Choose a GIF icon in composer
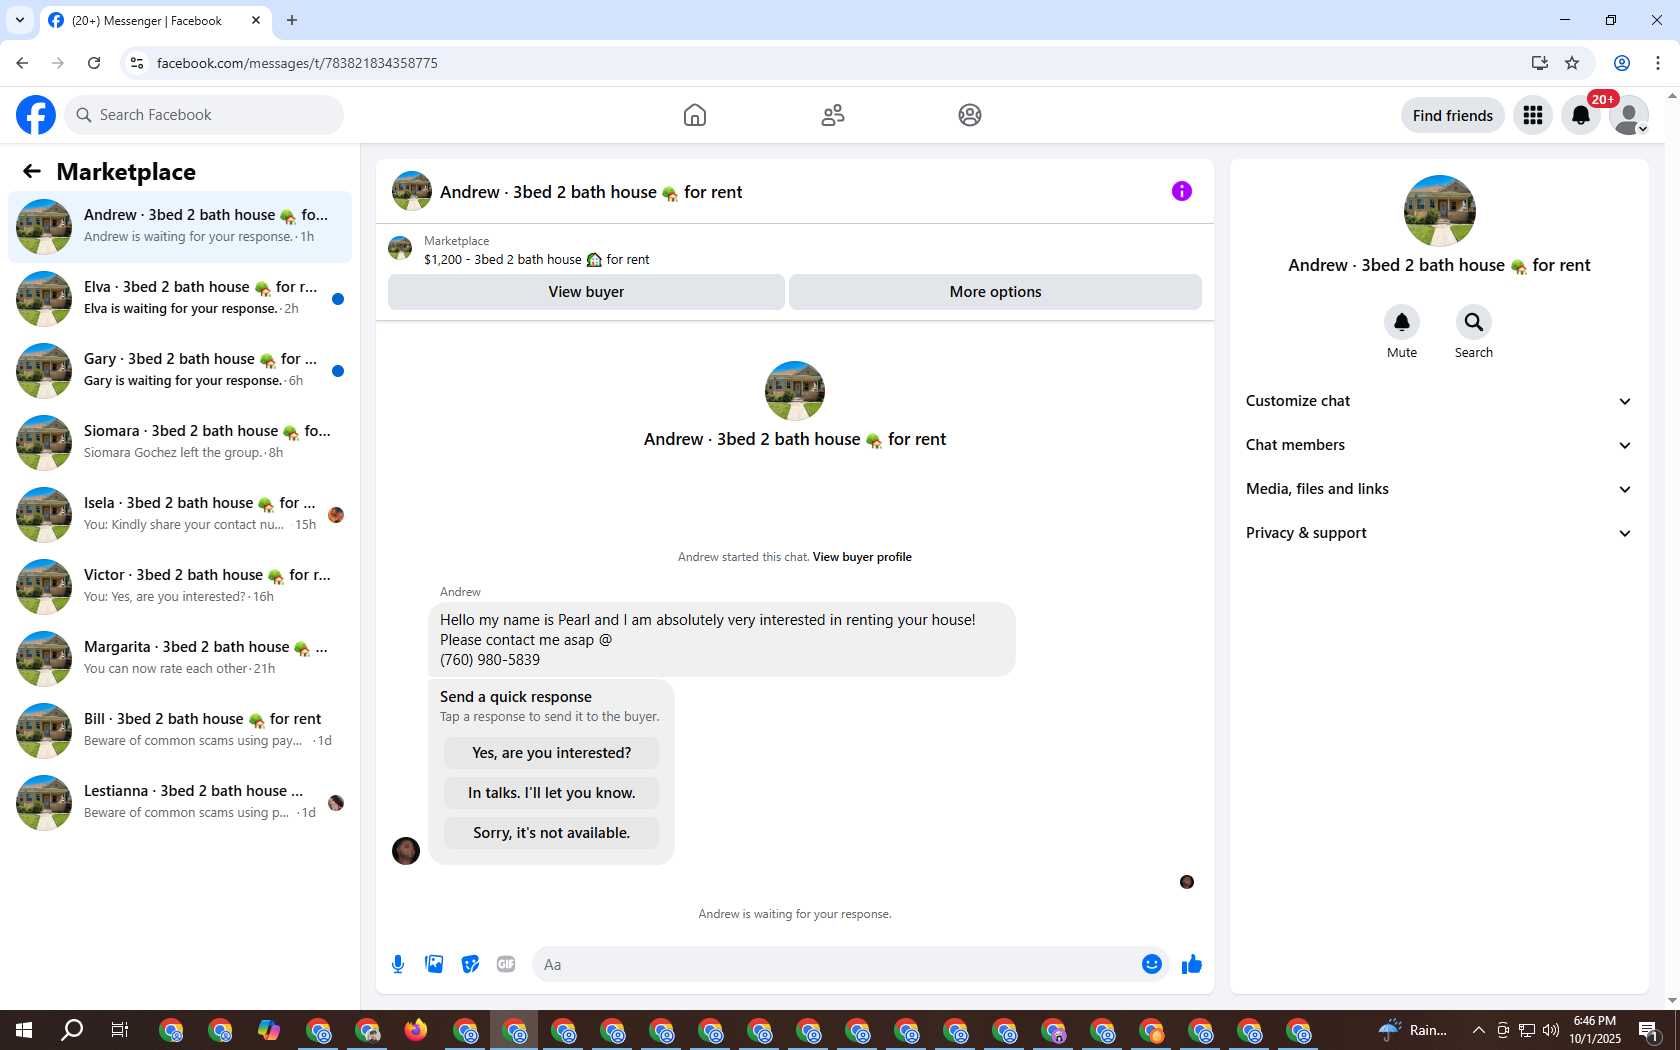Viewport: 1680px width, 1050px height. click(x=506, y=964)
